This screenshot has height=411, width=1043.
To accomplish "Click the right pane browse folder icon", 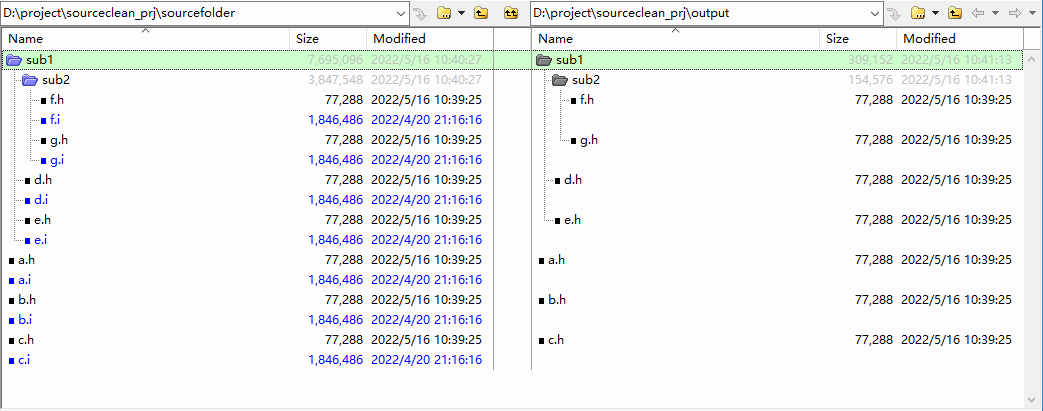I will (918, 13).
